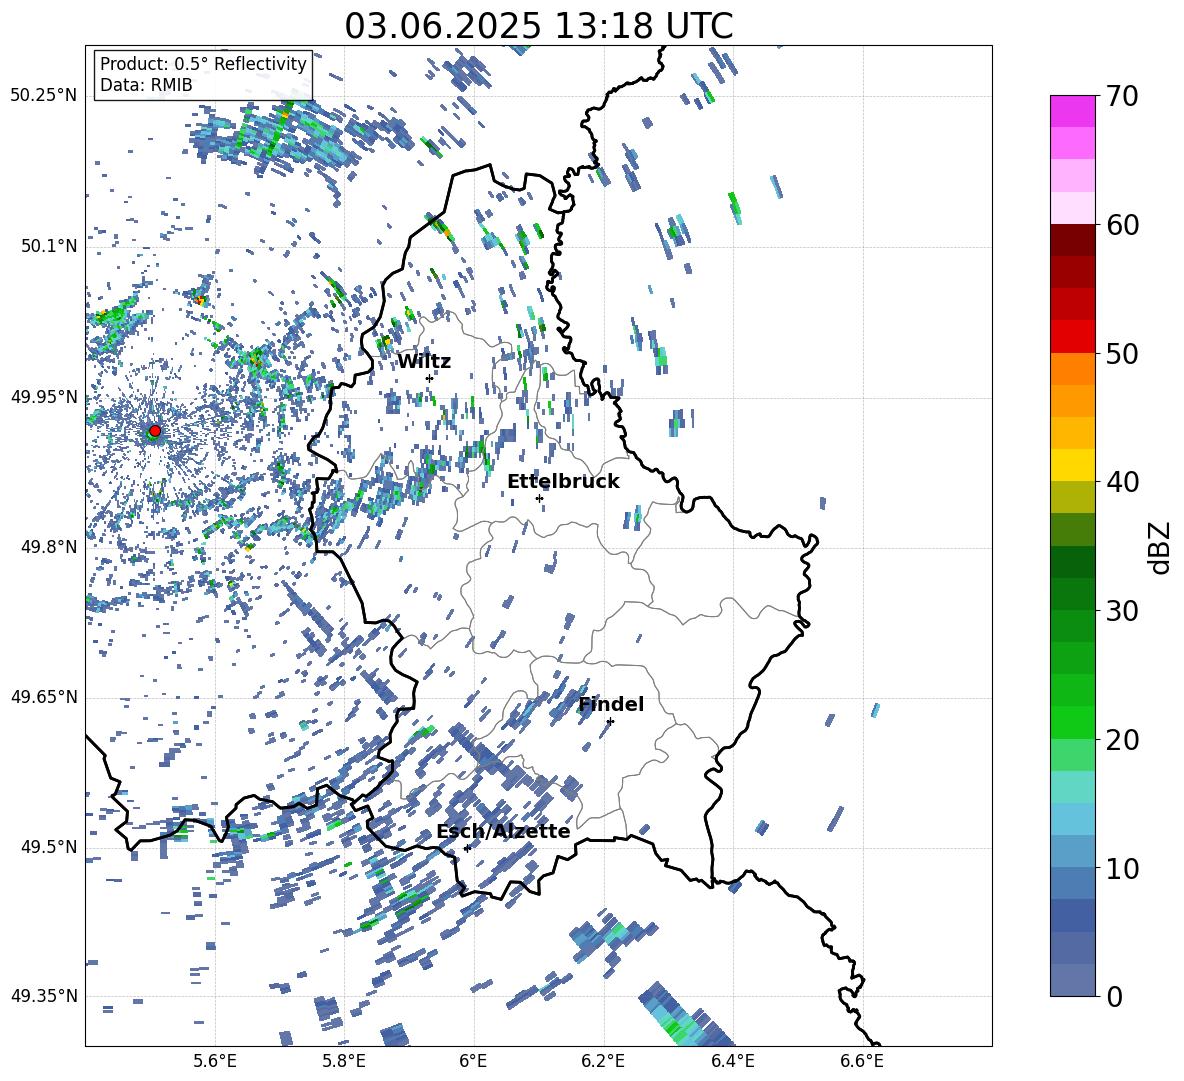Click the 49.35°N latitude label
1184x1081 pixels.
(44, 996)
